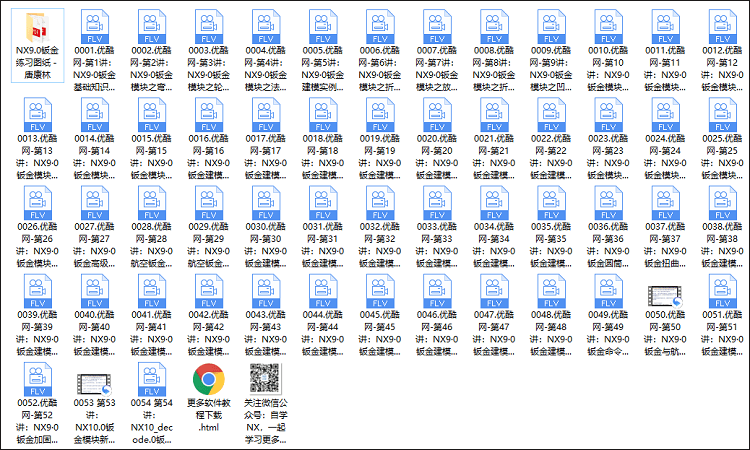Select FLV file icon 0038.优酷网-第38
Screen dimensions: 750x450
pyautogui.click(x=722, y=203)
